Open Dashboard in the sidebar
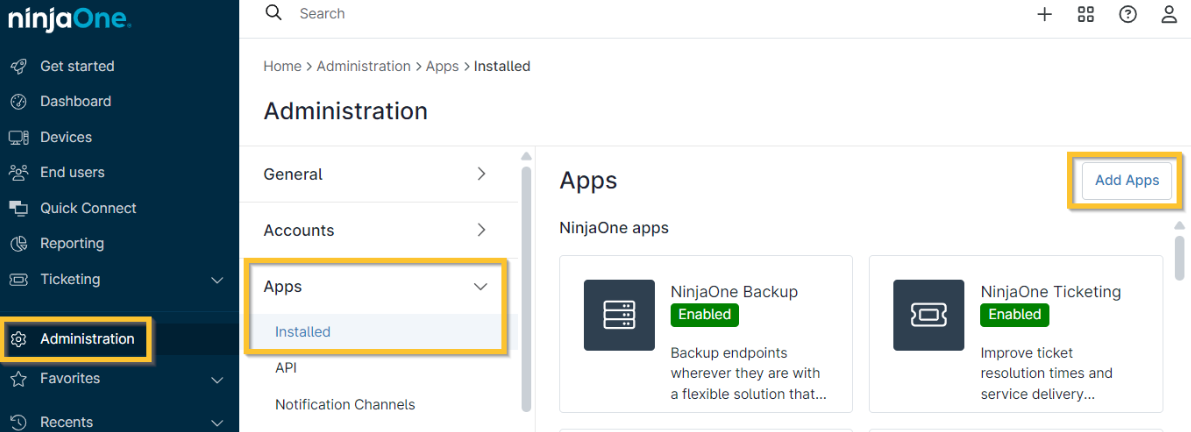The image size is (1191, 432). (x=75, y=101)
